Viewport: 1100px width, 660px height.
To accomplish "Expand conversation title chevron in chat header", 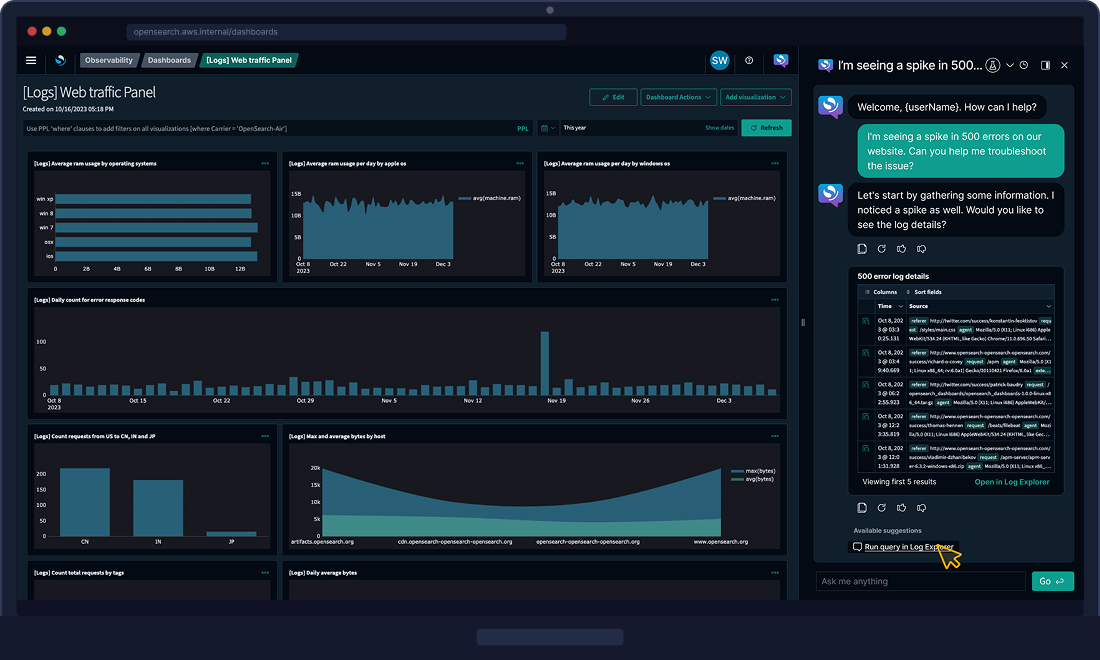I will pos(1010,65).
